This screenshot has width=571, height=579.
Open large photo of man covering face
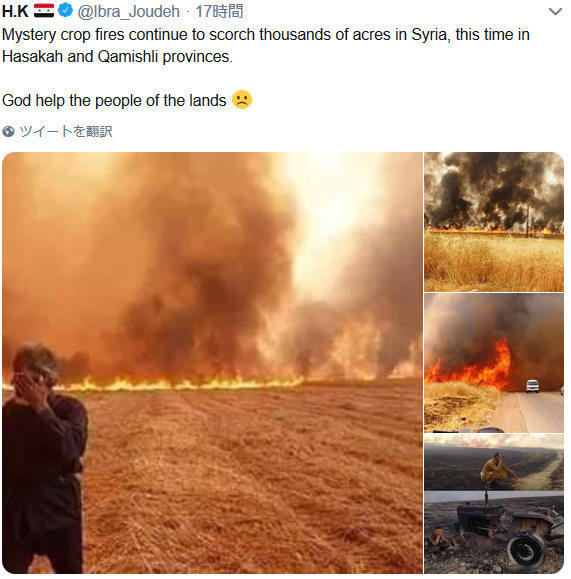click(x=212, y=363)
